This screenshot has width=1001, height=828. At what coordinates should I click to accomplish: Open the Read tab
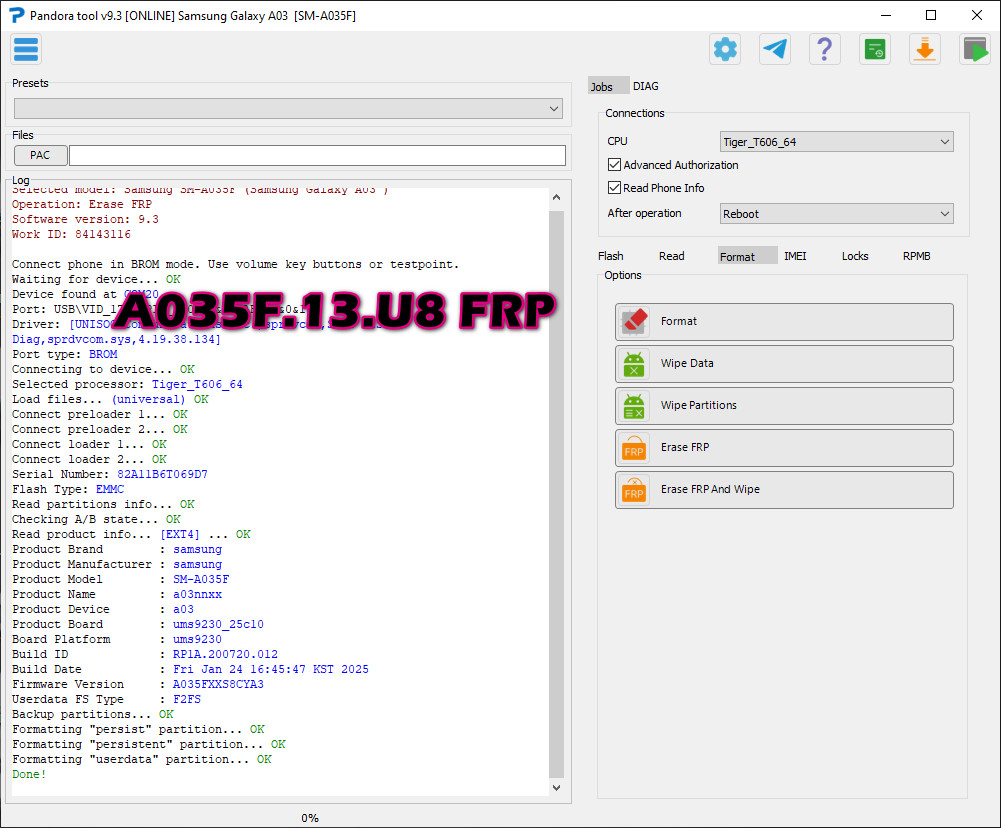coord(672,256)
